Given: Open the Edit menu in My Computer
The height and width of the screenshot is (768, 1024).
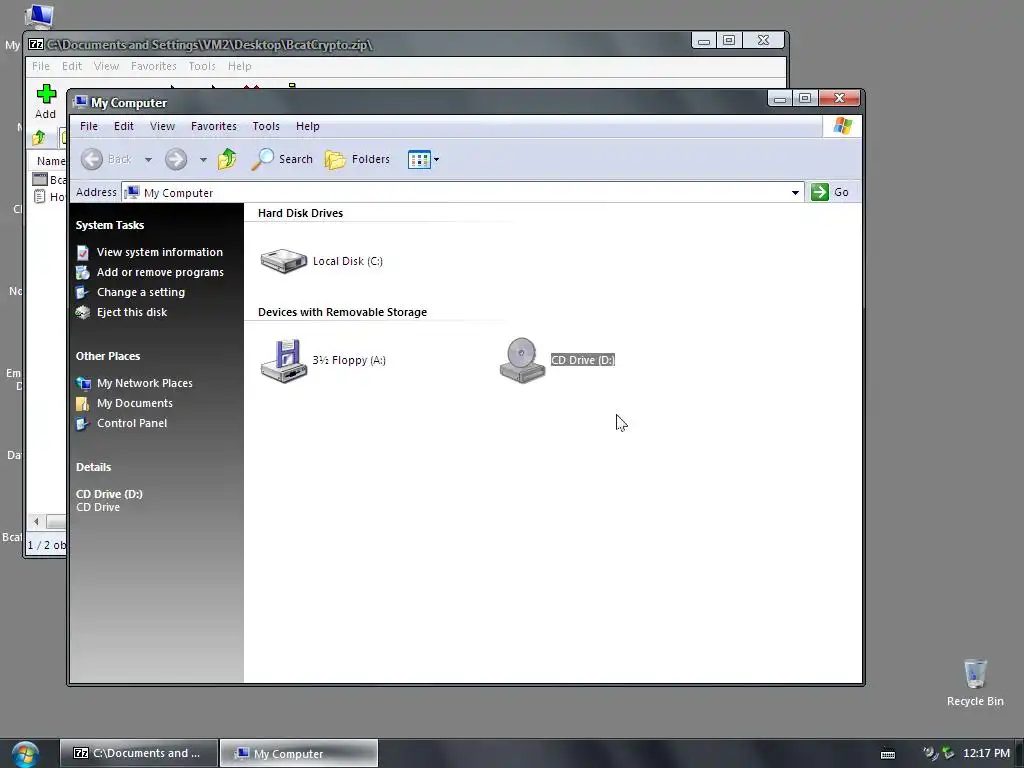Looking at the screenshot, I should coord(123,126).
